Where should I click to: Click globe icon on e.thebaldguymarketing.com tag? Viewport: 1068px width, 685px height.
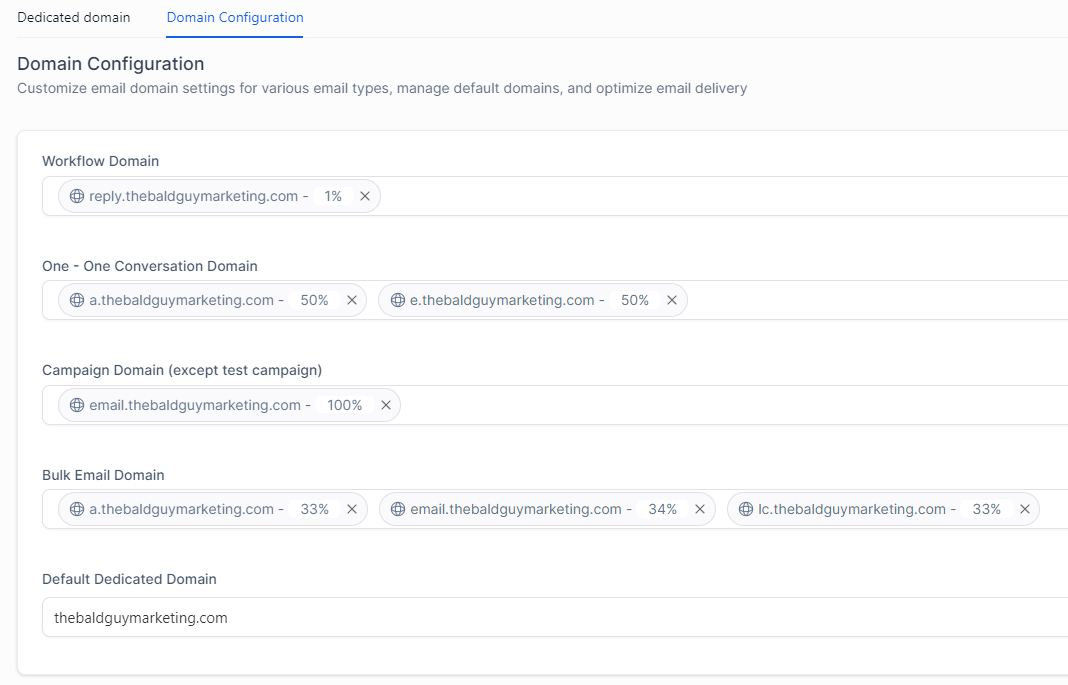coord(398,300)
